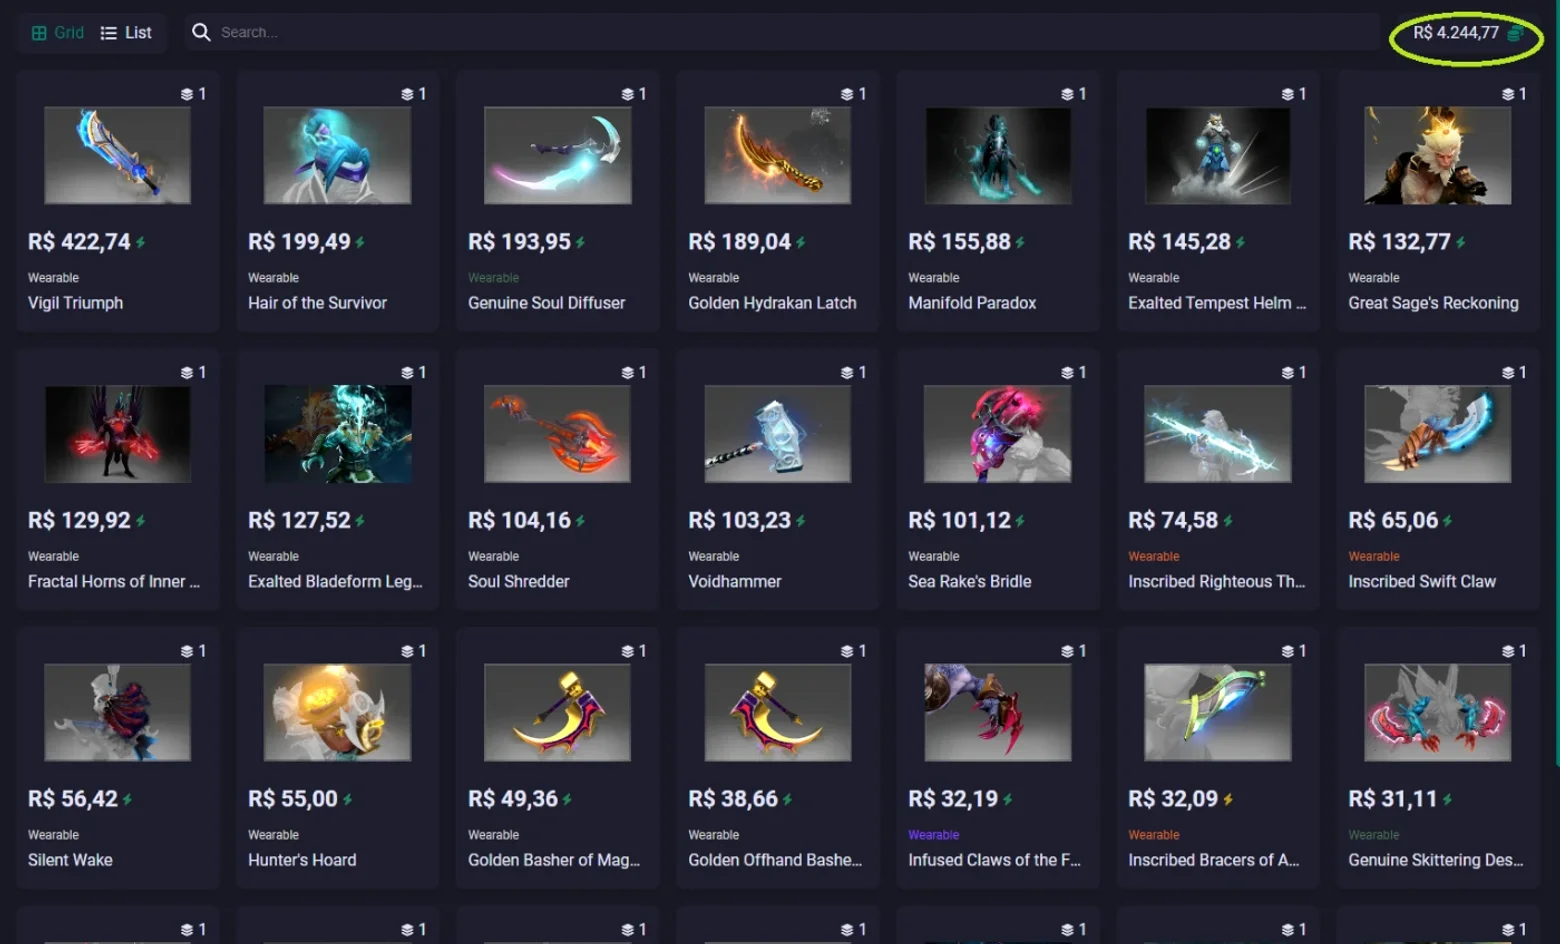Open the Voidhammer item thumbnail
The width and height of the screenshot is (1560, 944).
click(x=778, y=435)
